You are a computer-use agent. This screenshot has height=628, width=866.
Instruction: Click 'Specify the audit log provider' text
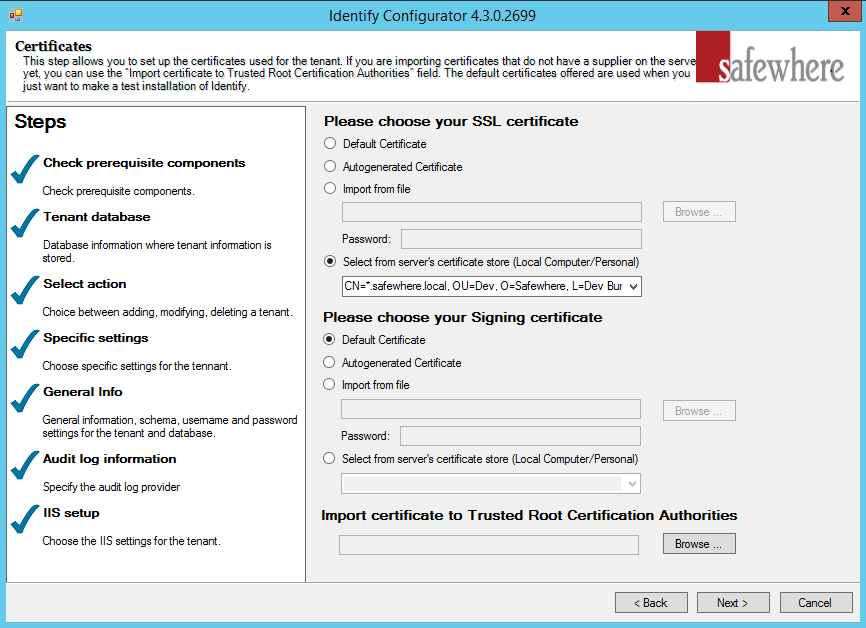(112, 487)
